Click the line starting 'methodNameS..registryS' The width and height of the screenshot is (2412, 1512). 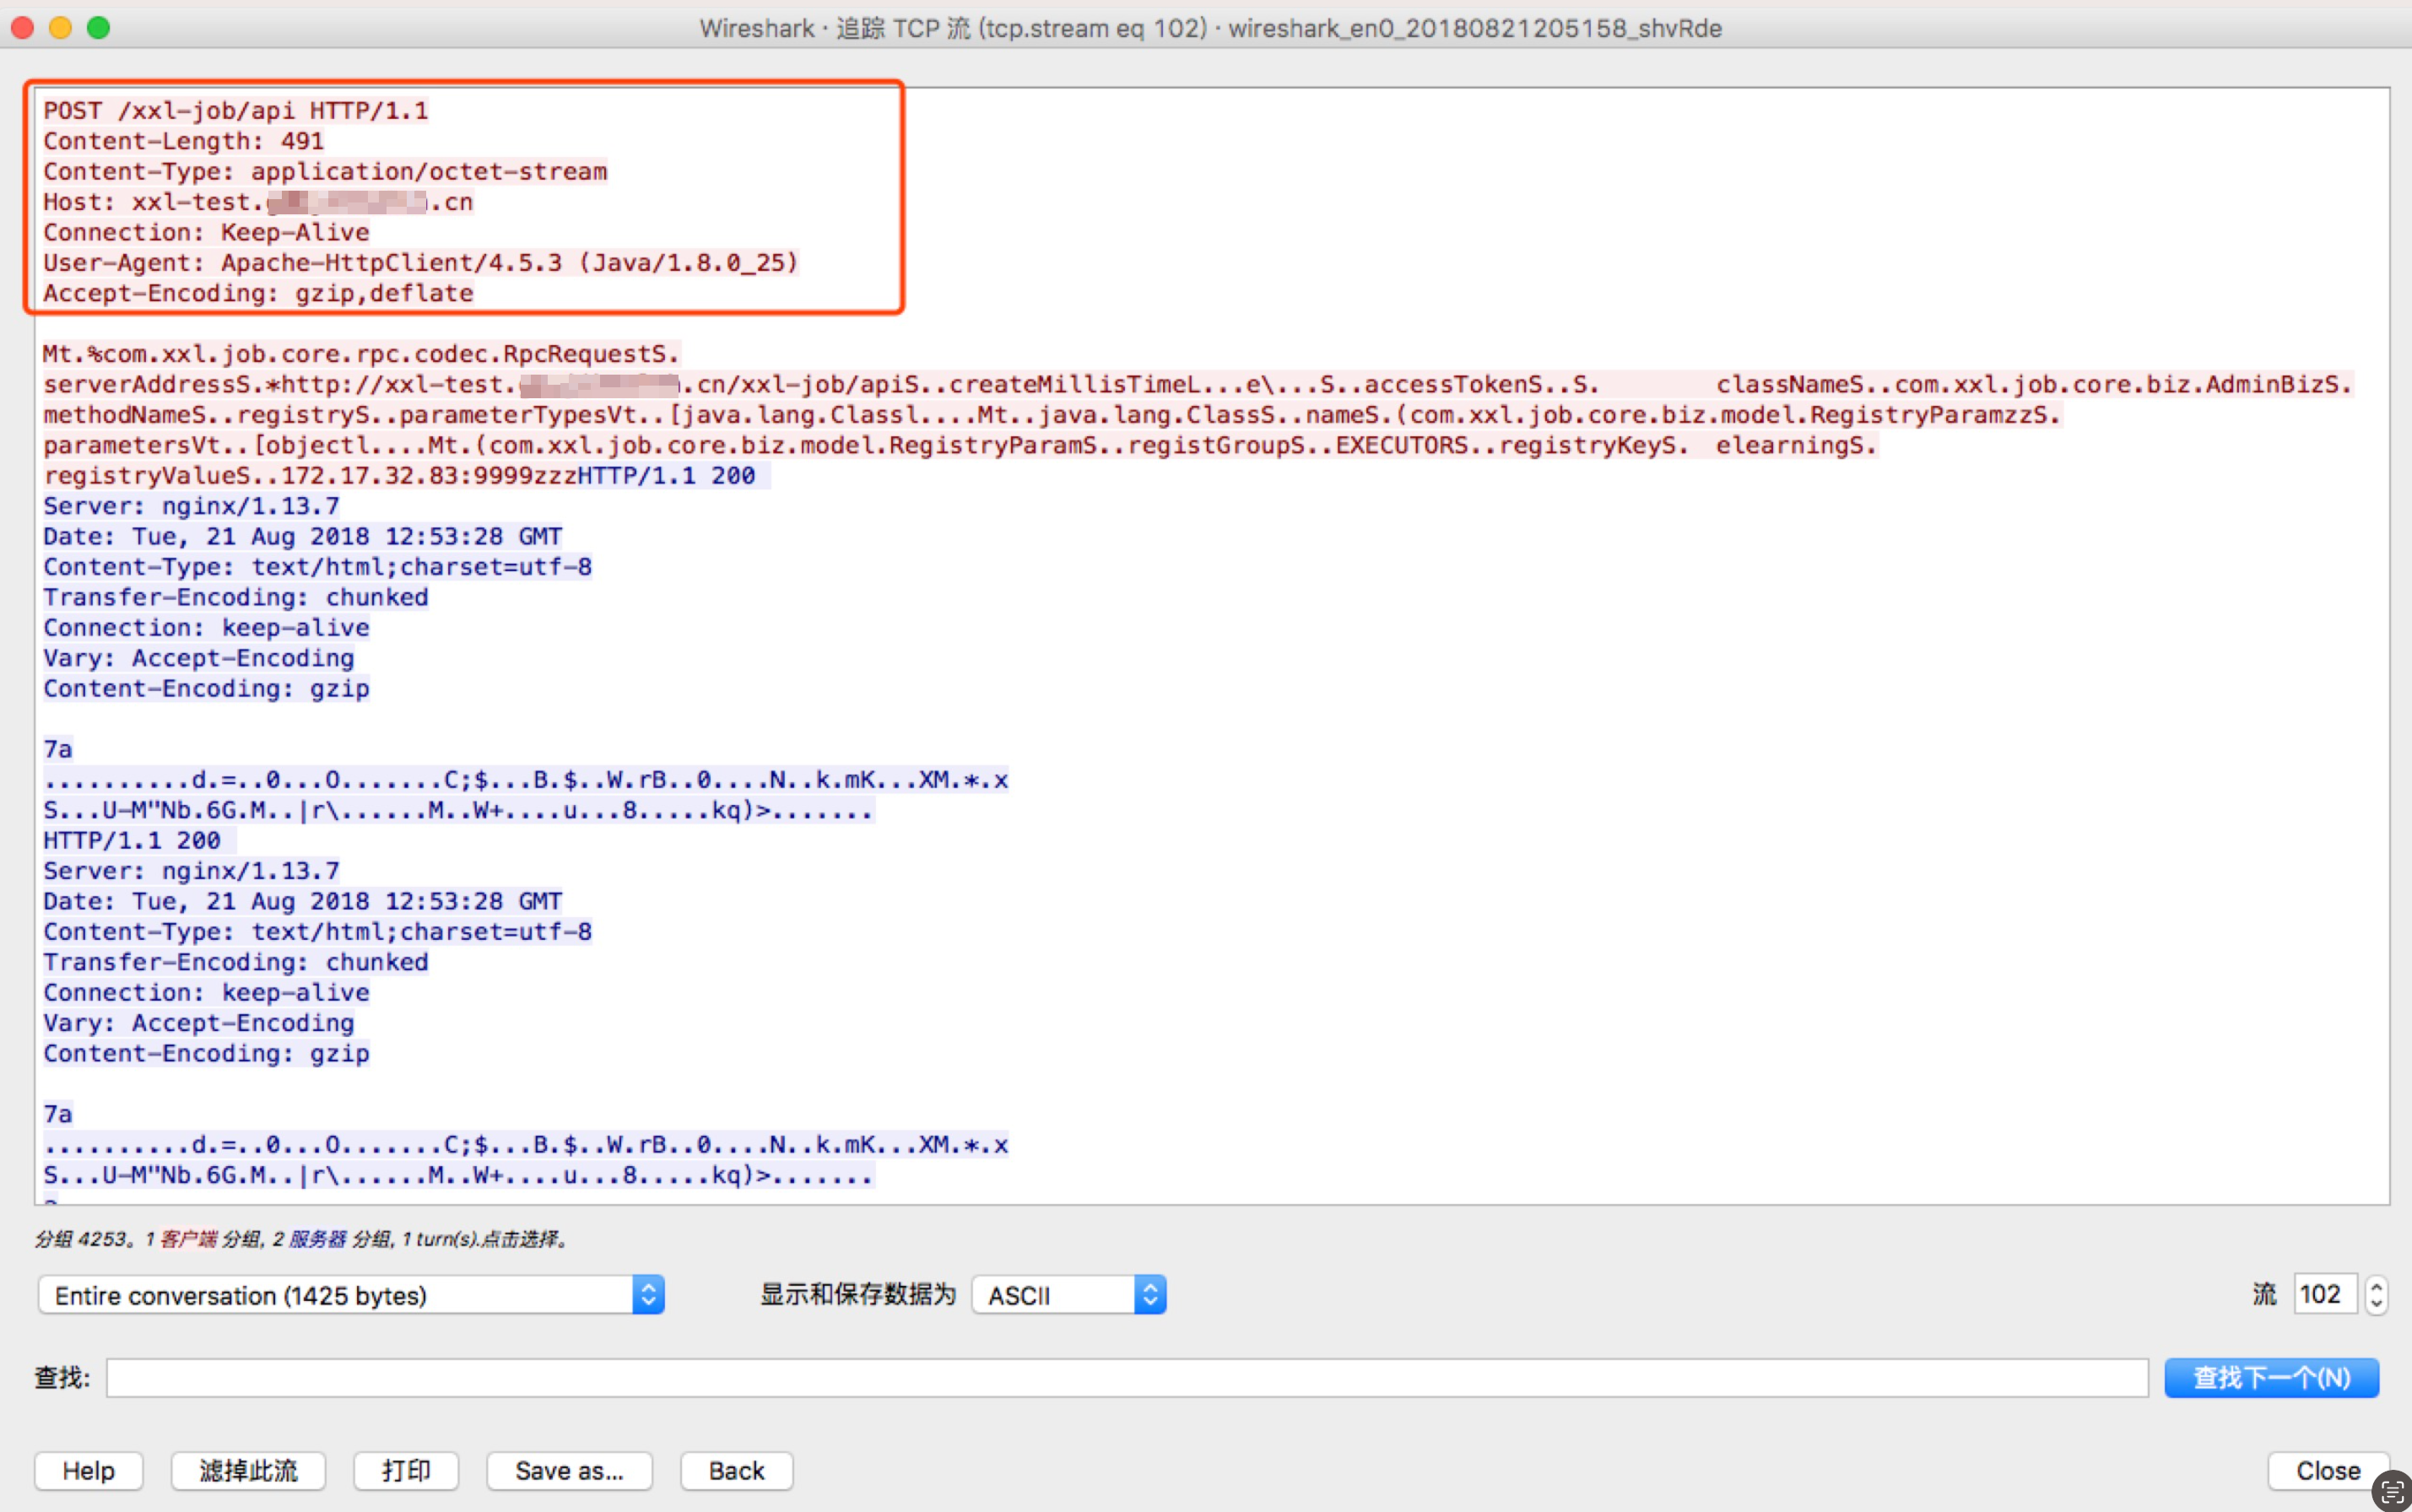1052,414
